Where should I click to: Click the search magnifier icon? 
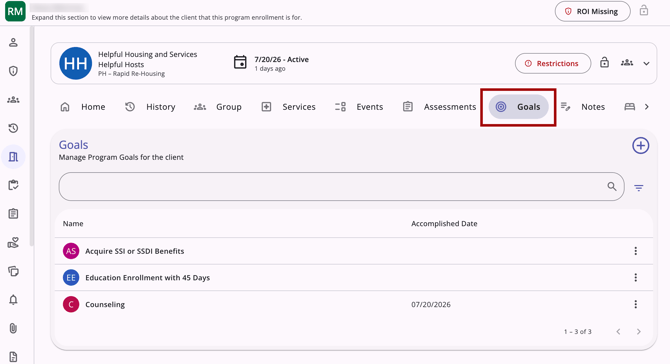612,187
